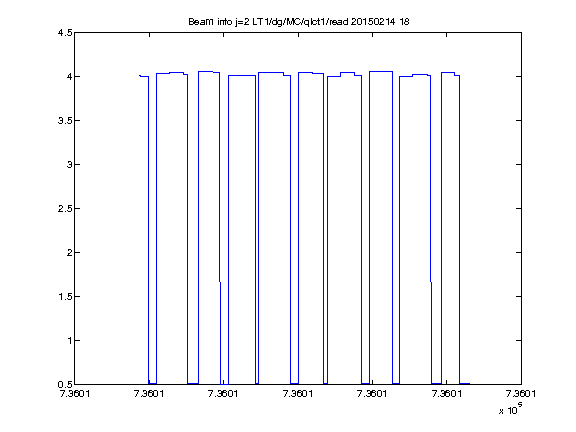Click the 3.5 y-axis tick label

click(x=65, y=120)
